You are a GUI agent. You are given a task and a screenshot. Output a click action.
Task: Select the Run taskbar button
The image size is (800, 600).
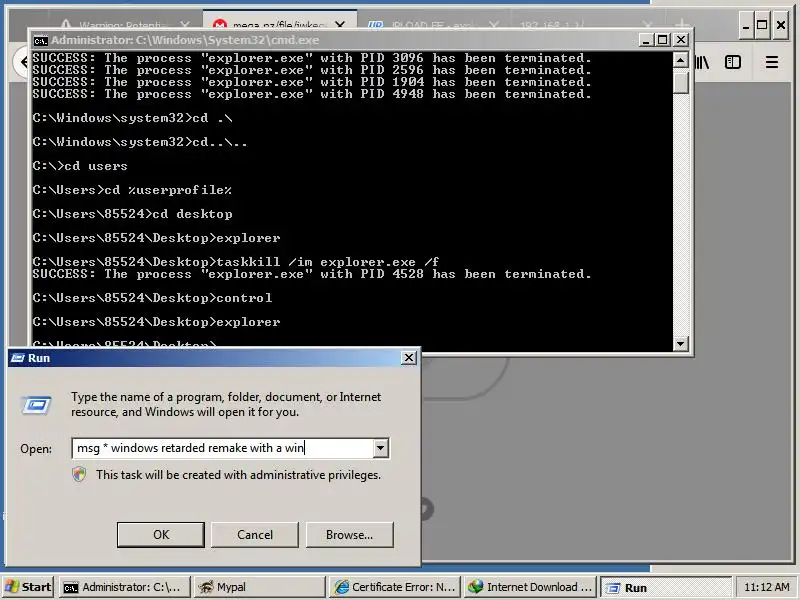pos(666,587)
